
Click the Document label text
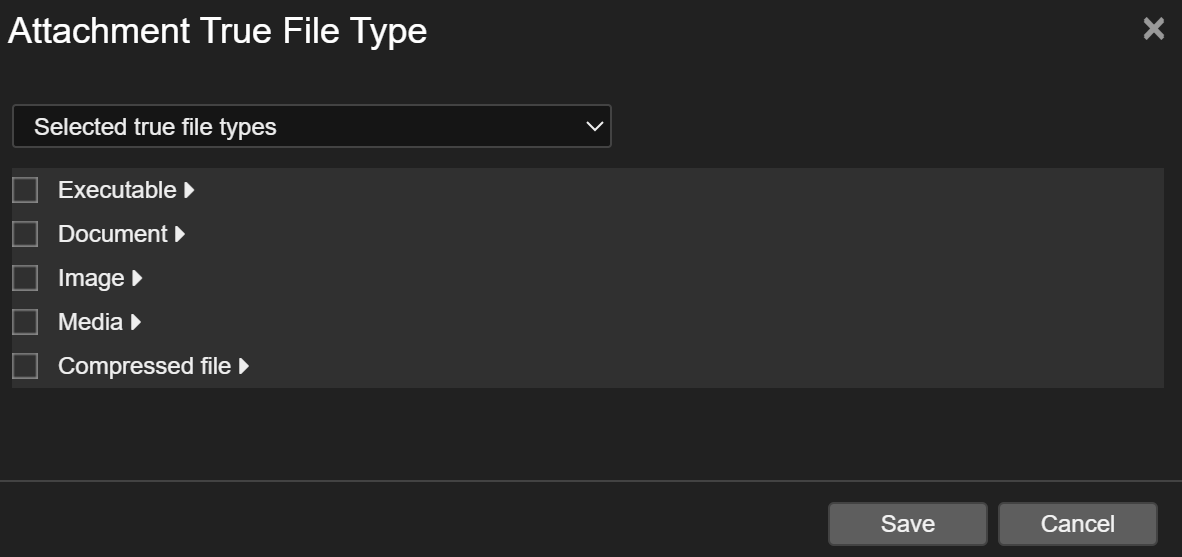pyautogui.click(x=113, y=234)
